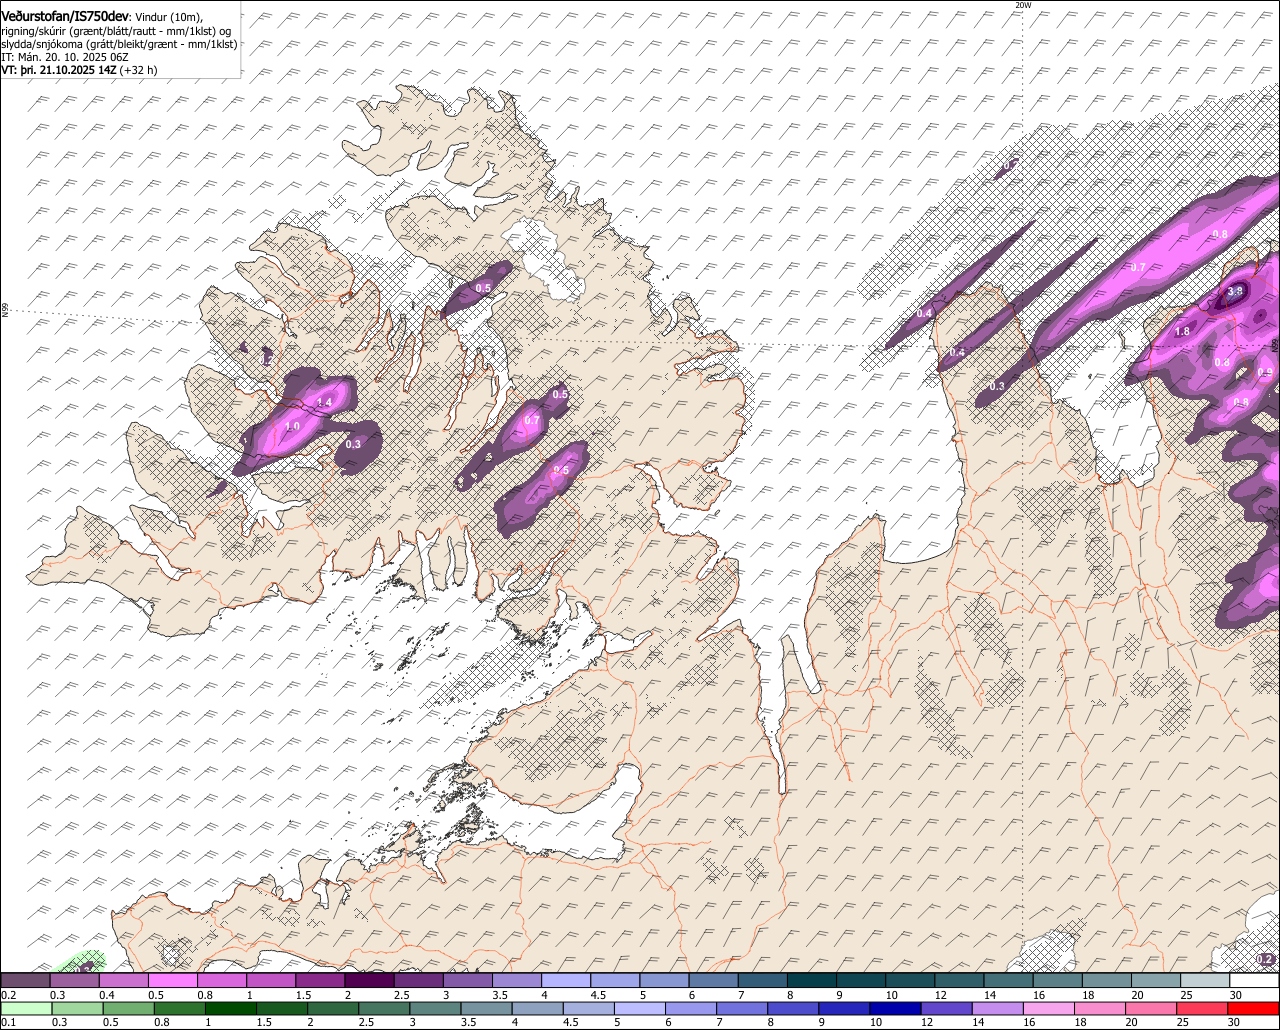The height and width of the screenshot is (1030, 1280).
Task: Select snow scale swatch 3.5 in top row
Action: (x=515, y=980)
